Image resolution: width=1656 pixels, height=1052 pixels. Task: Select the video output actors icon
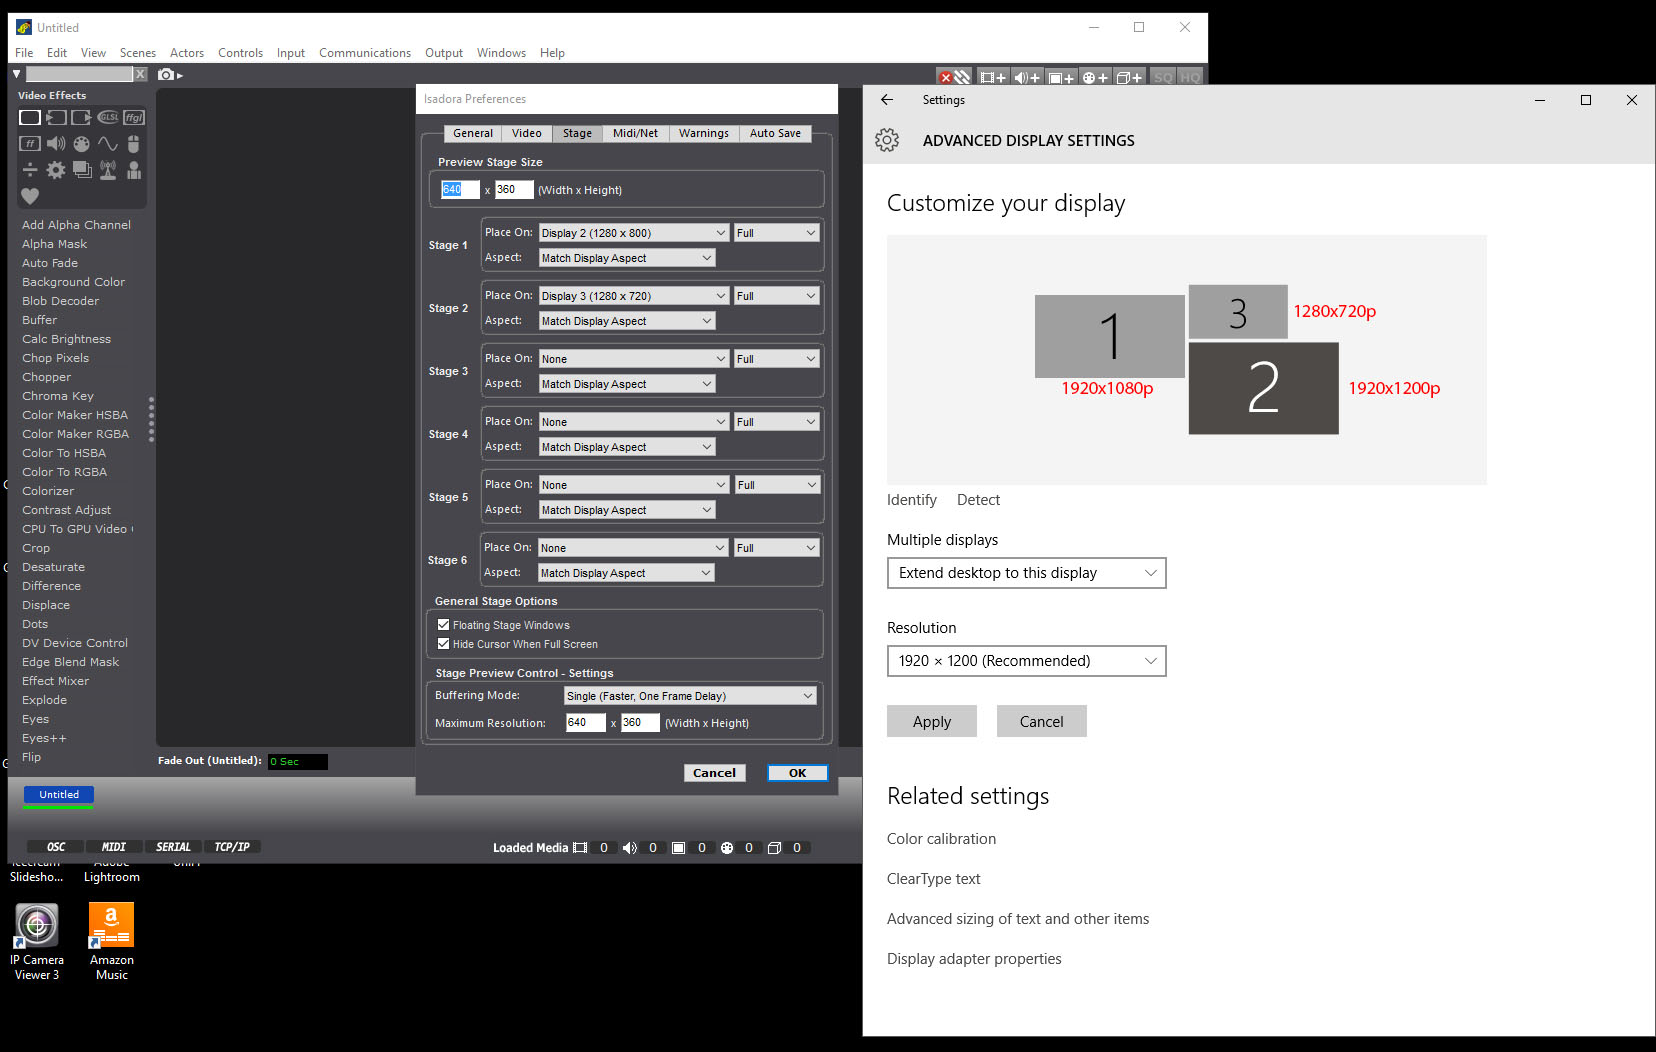(x=82, y=118)
